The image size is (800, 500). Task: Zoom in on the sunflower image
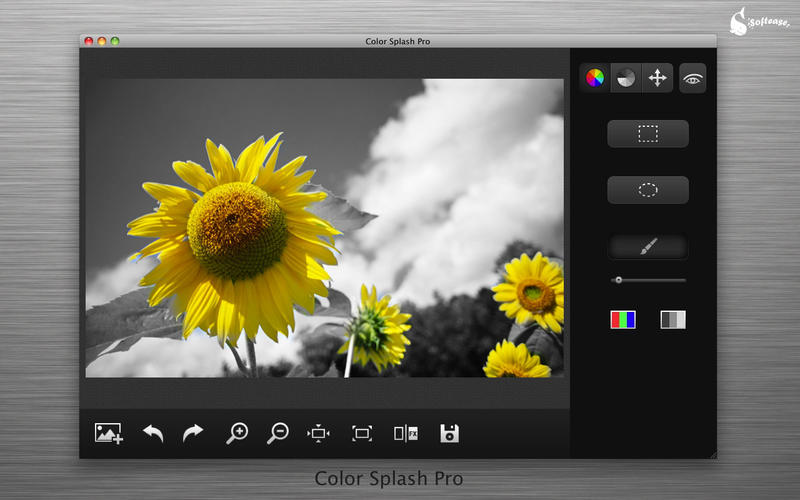point(237,433)
